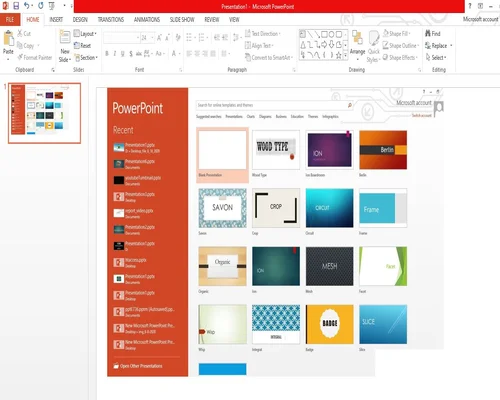Click Open Other Presentations link
The image size is (500, 400).
tap(138, 366)
